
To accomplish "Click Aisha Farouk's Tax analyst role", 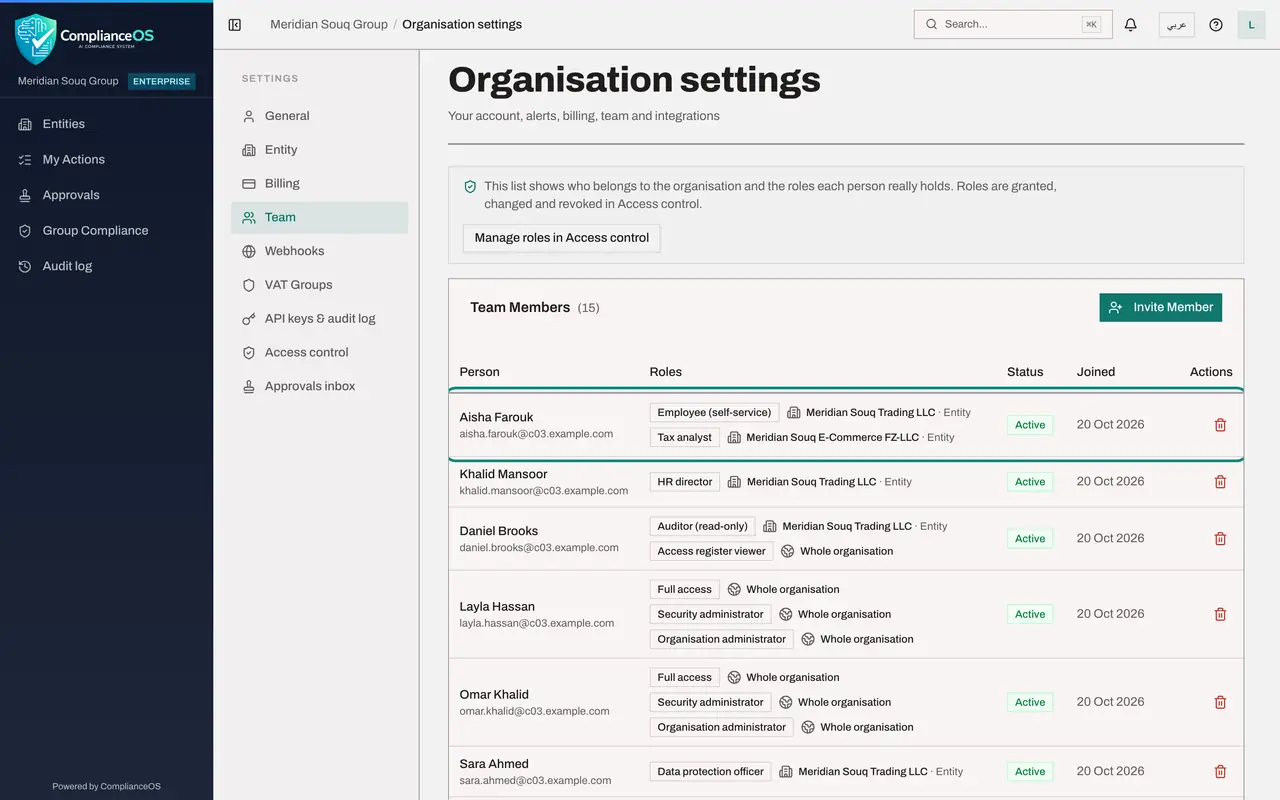I will click(685, 437).
